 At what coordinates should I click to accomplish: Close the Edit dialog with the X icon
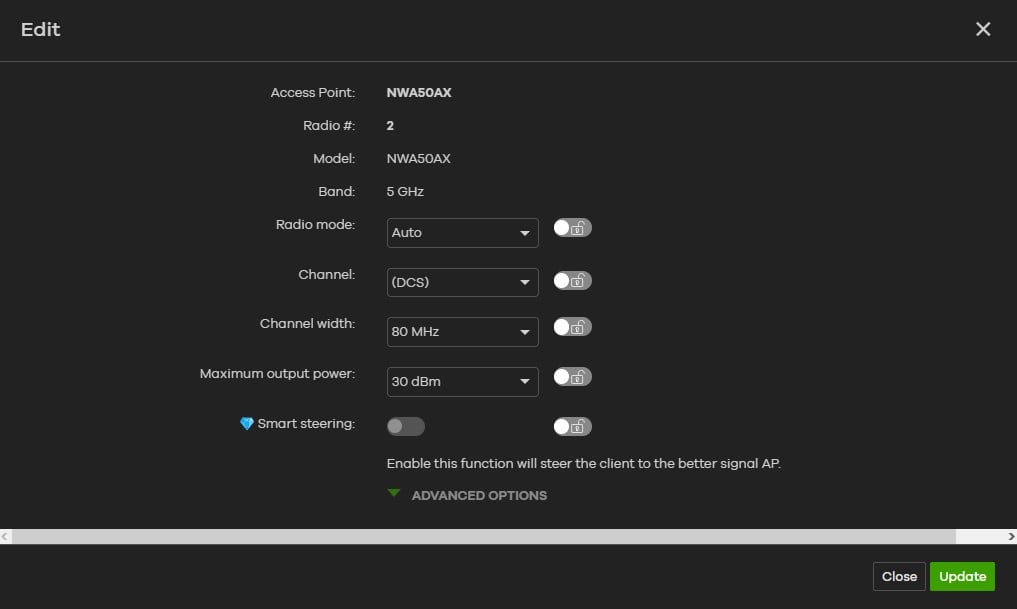[x=983, y=29]
